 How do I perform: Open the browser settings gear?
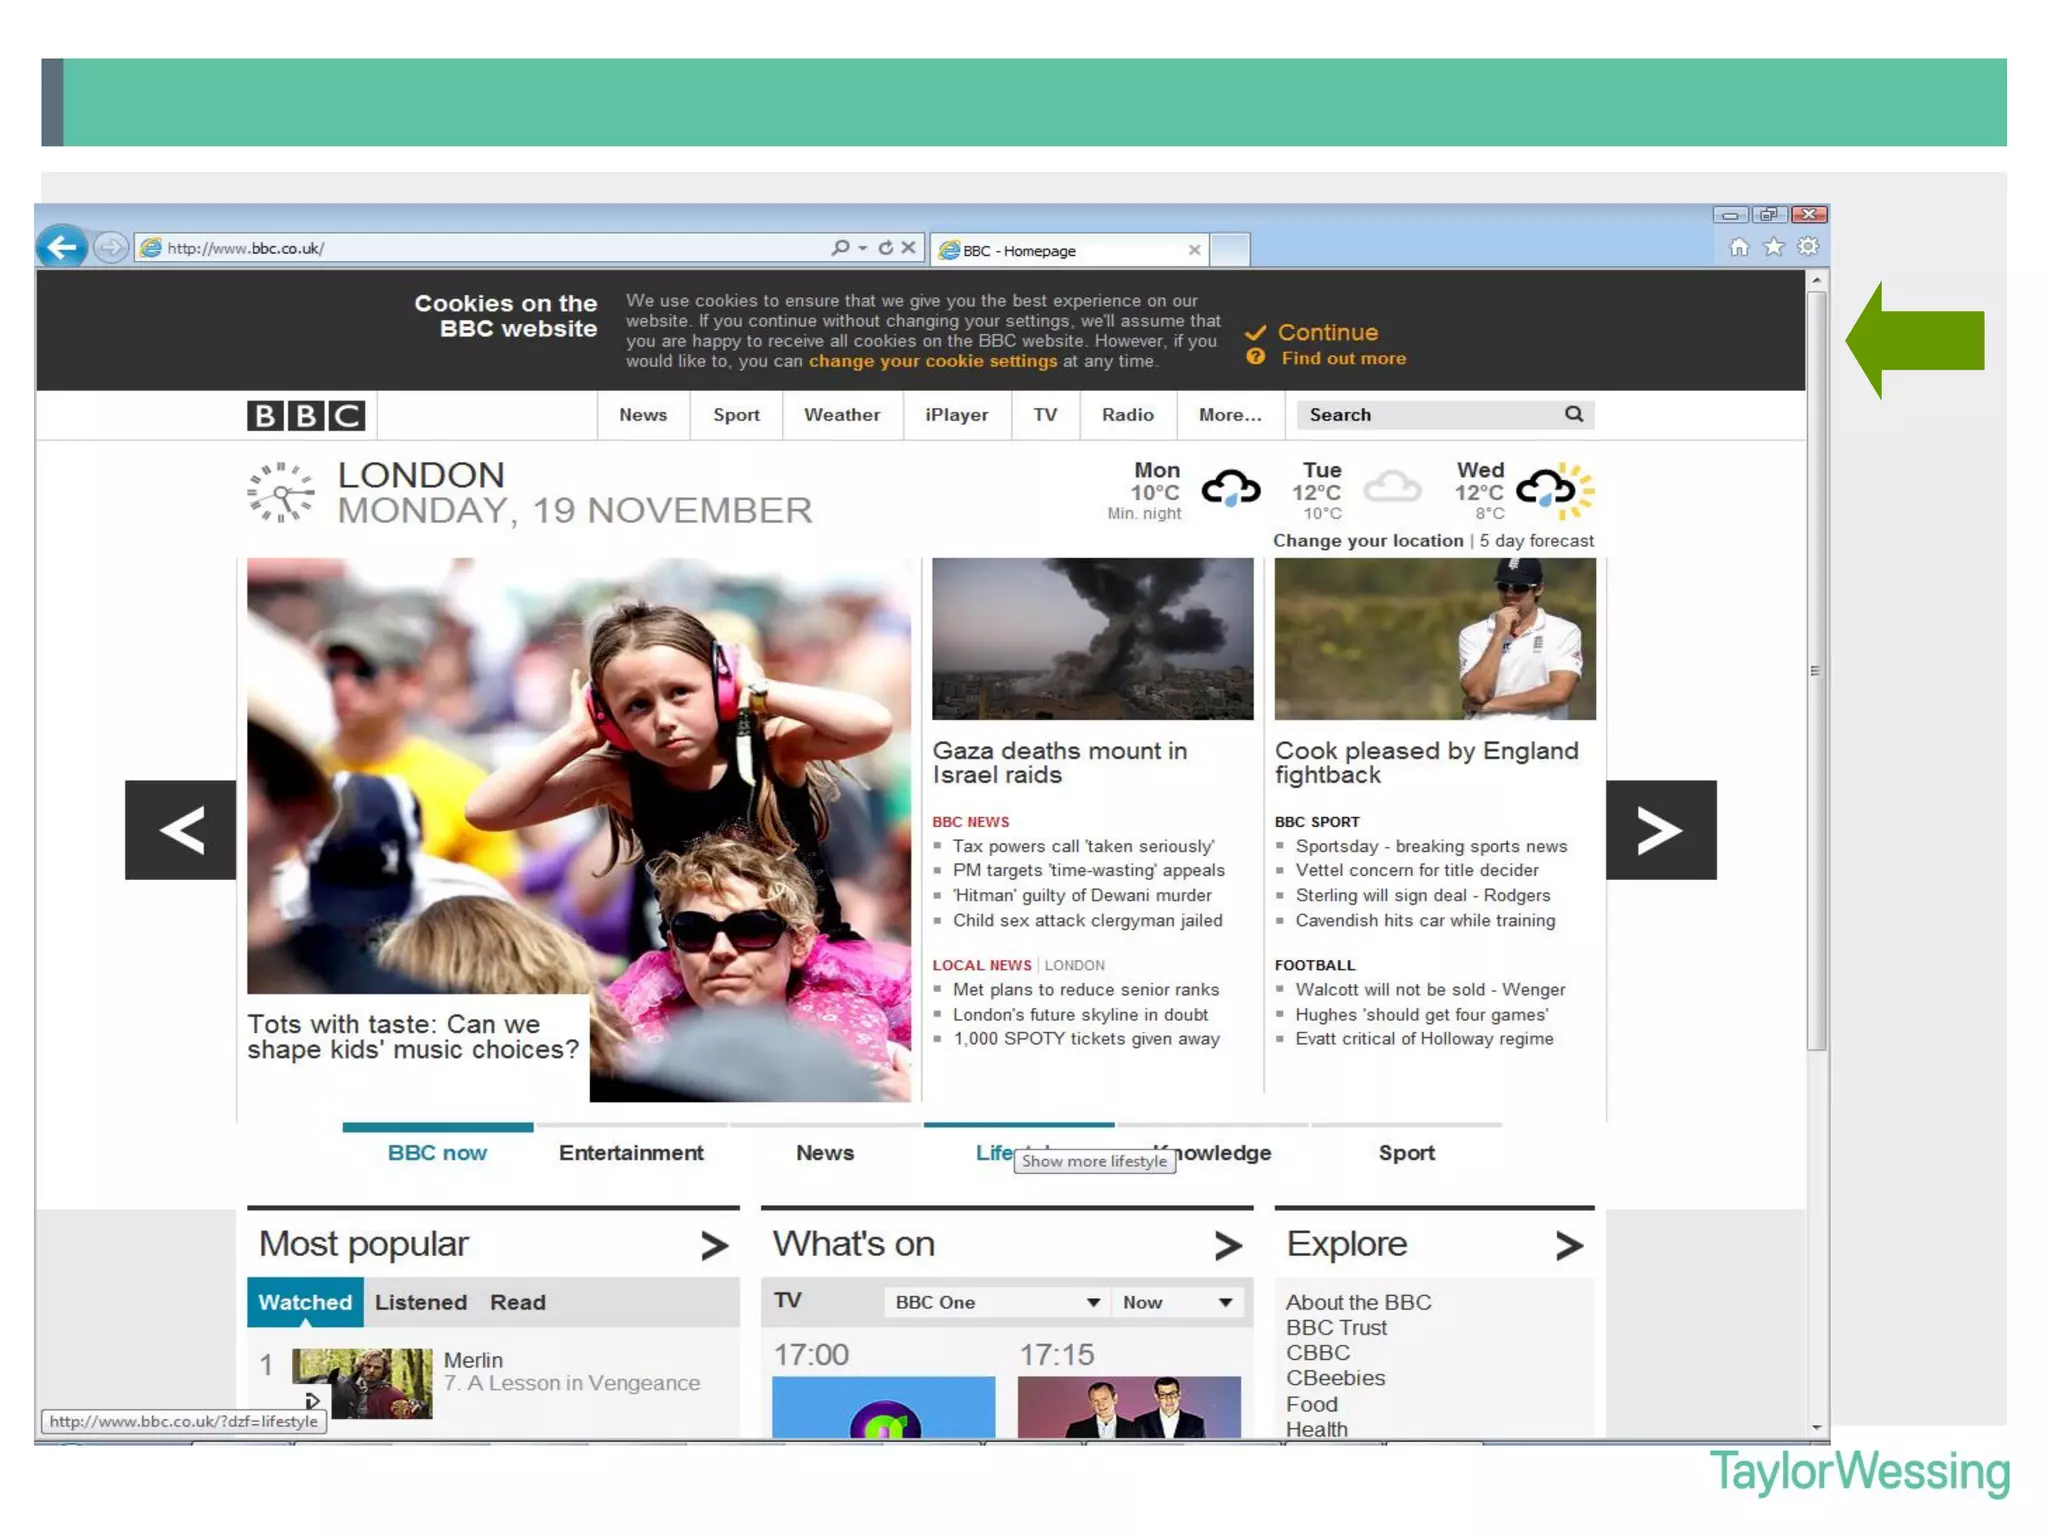click(1808, 247)
